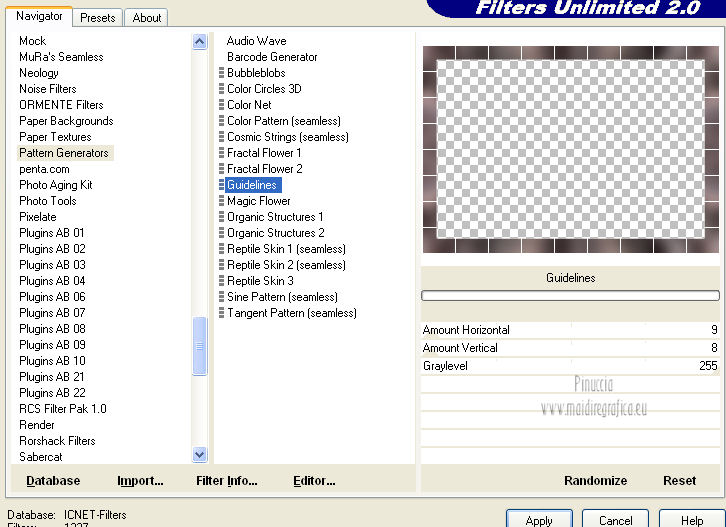Viewport: 726px width, 527px height.
Task: Select the Guidelines filter
Action: point(251,185)
